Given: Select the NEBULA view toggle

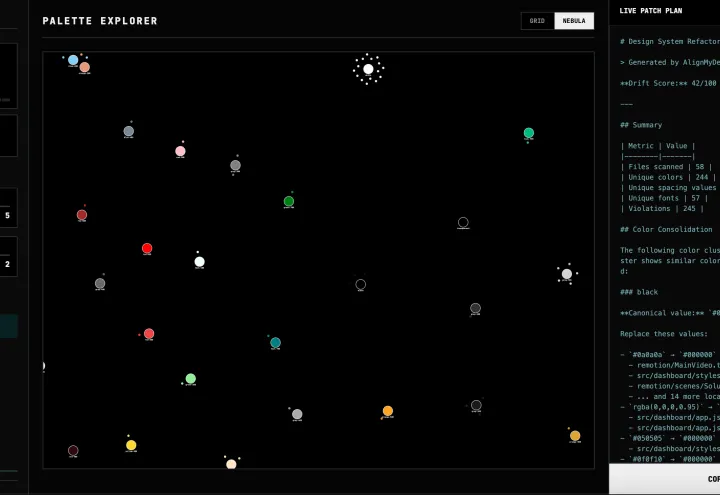Looking at the screenshot, I should (574, 21).
